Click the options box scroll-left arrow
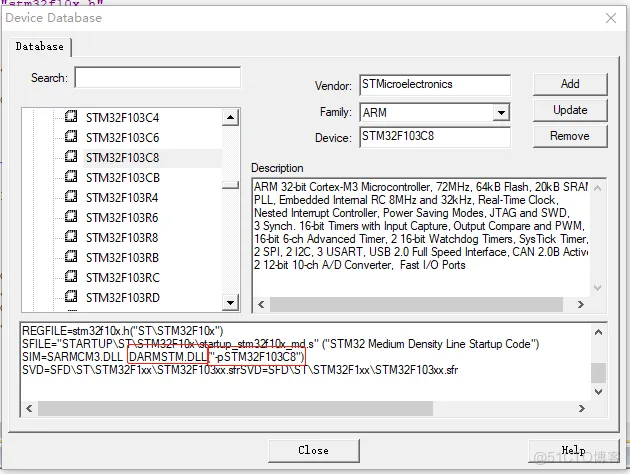Viewport: 630px width, 474px height. 29,409
